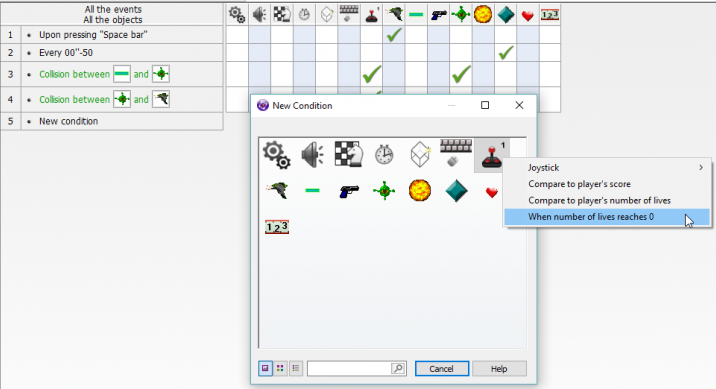Toggle the checkmark in Every 00"-50 row
The height and width of the screenshot is (389, 716).
505,53
